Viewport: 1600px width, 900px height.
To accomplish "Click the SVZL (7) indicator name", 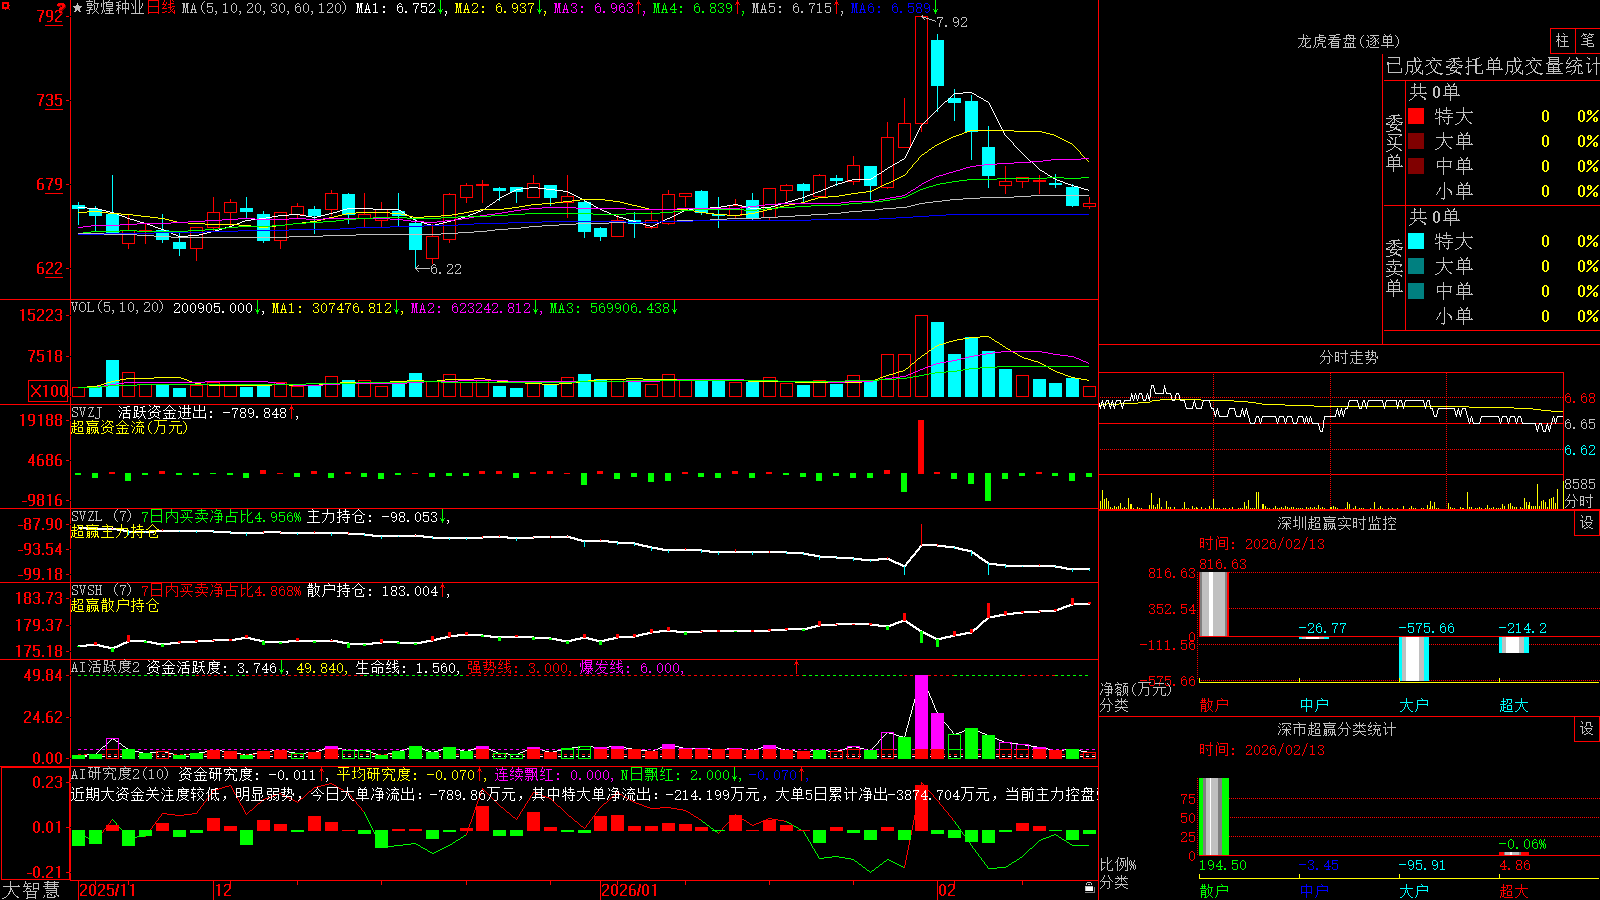I will click(x=101, y=517).
